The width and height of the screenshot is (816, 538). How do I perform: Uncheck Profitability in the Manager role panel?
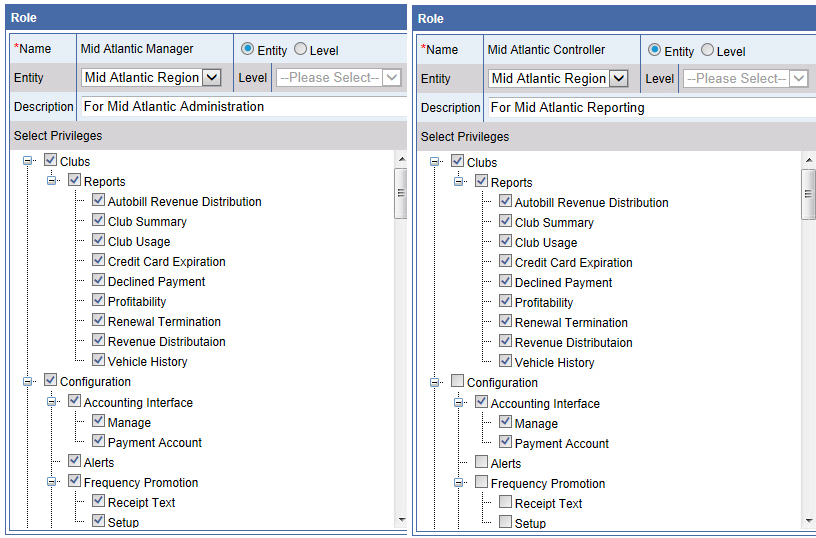(x=98, y=301)
